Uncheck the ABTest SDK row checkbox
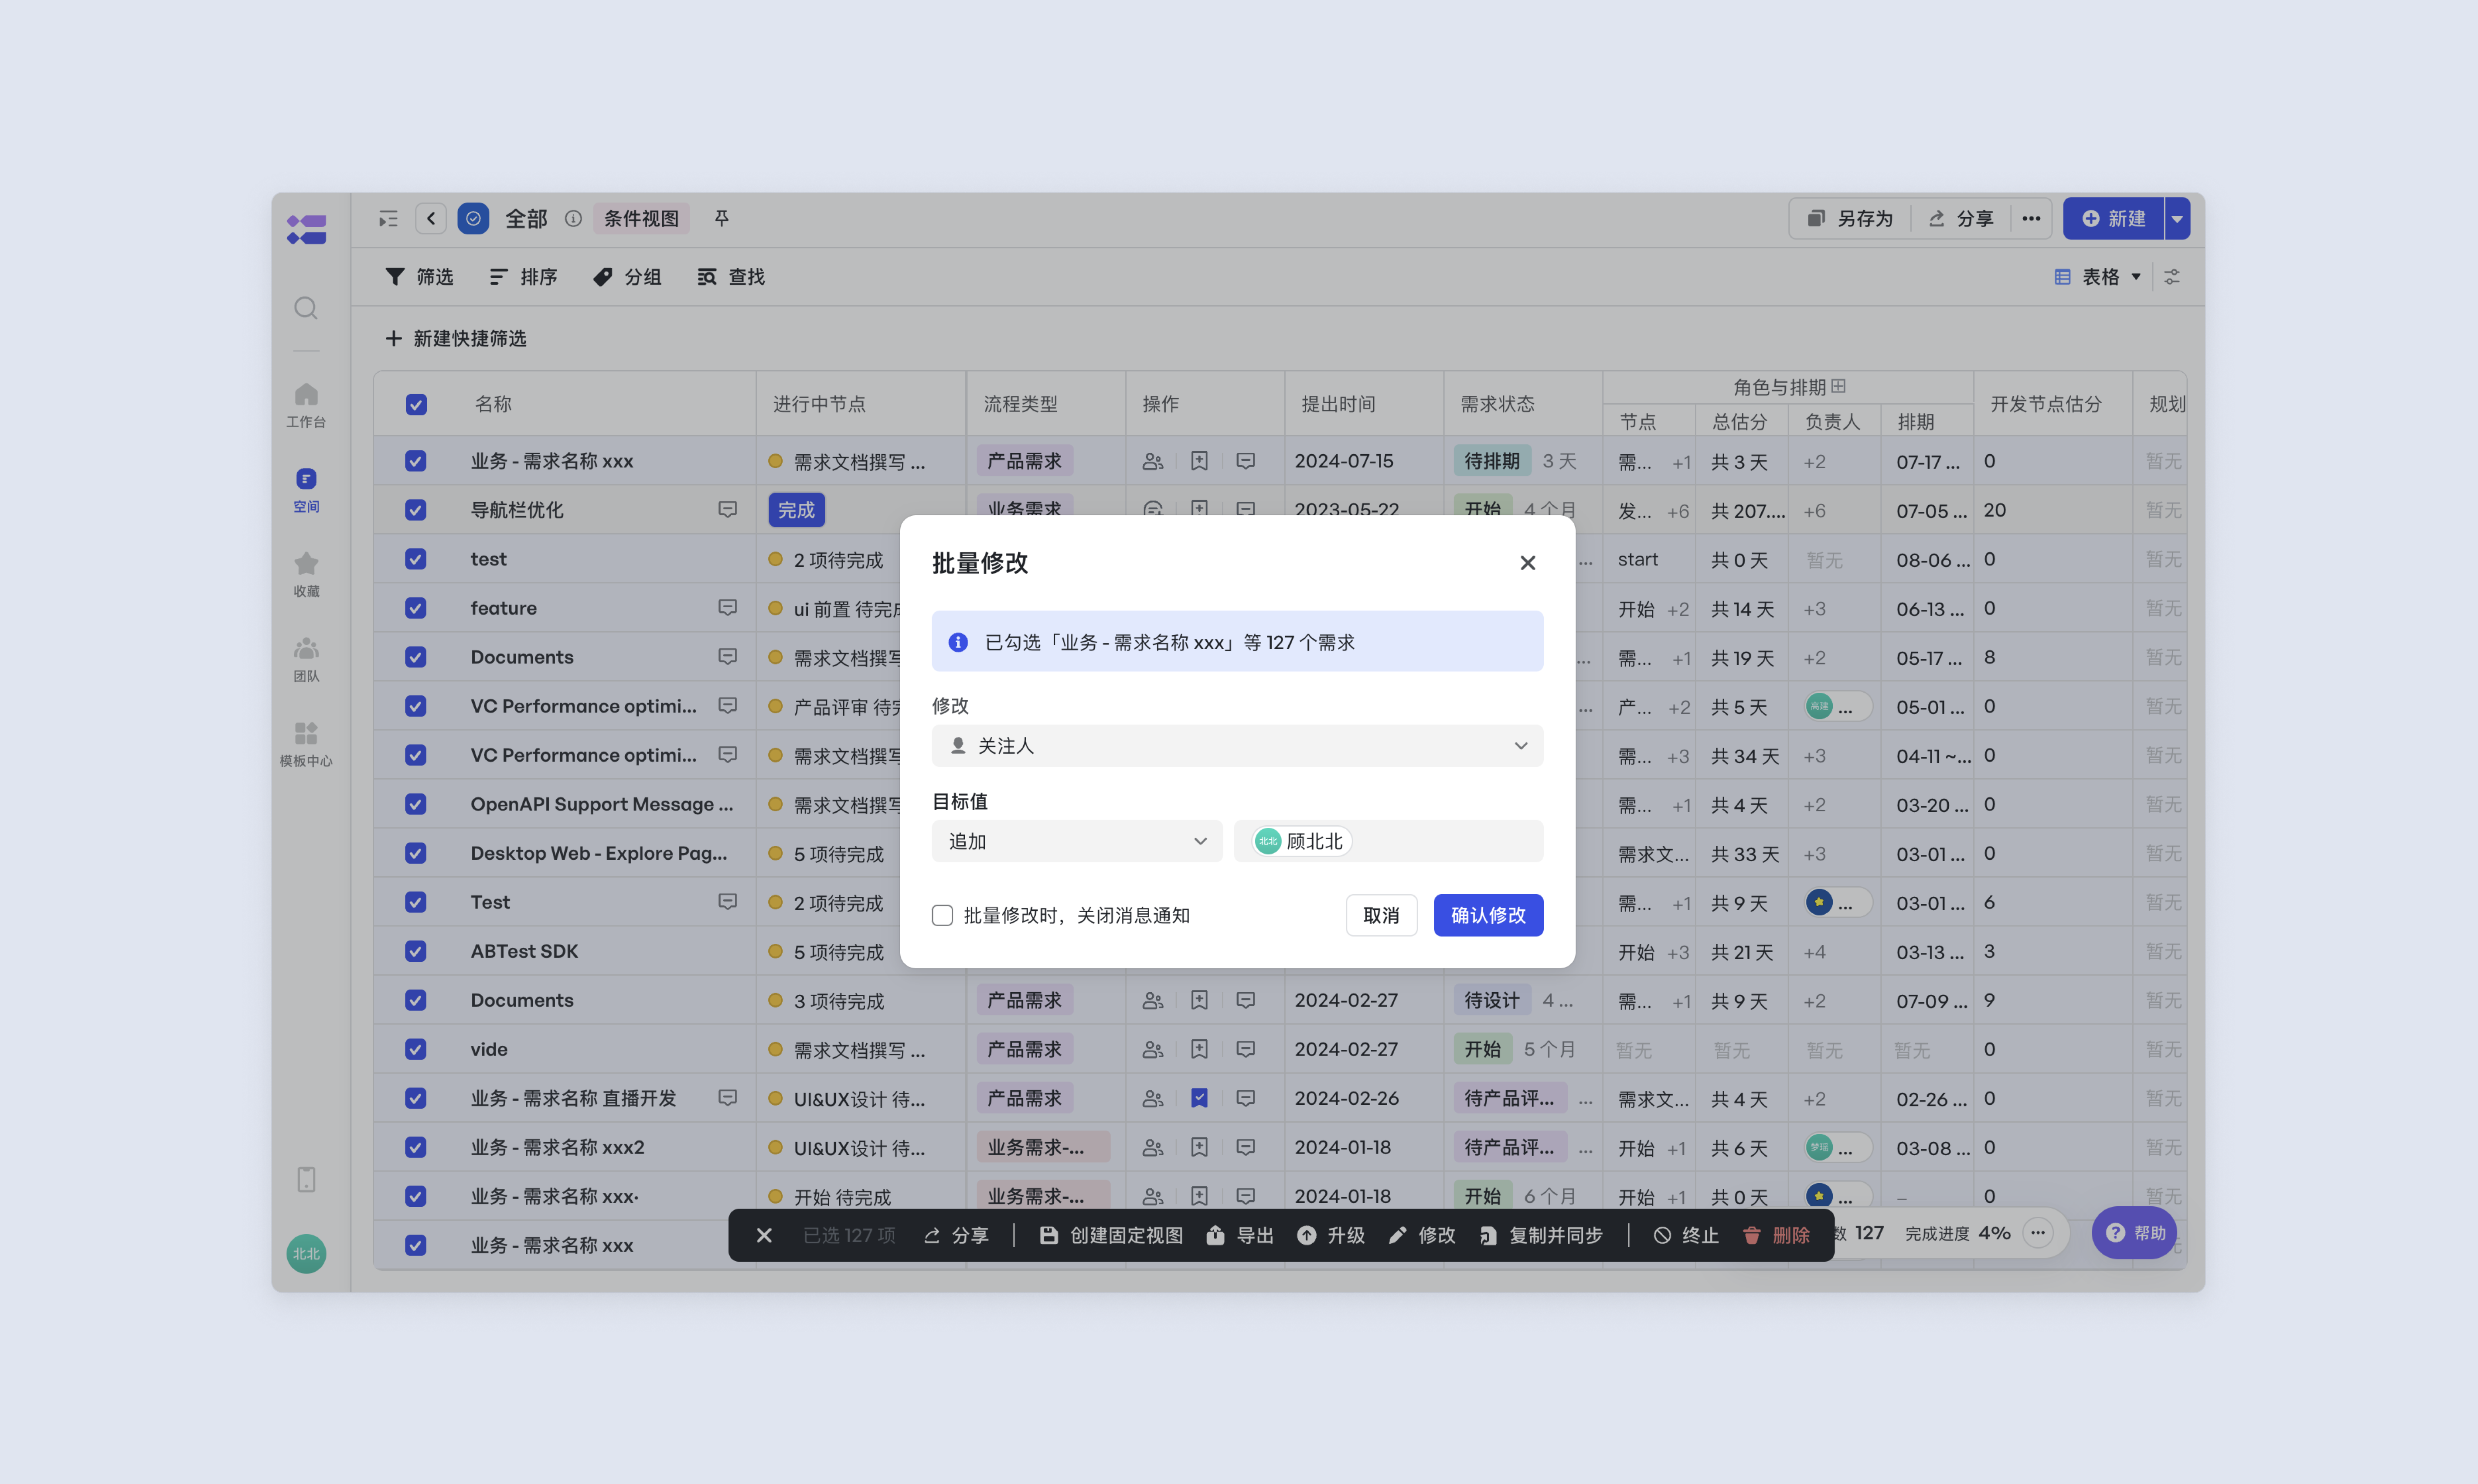Viewport: 2478px width, 1484px height. (416, 951)
